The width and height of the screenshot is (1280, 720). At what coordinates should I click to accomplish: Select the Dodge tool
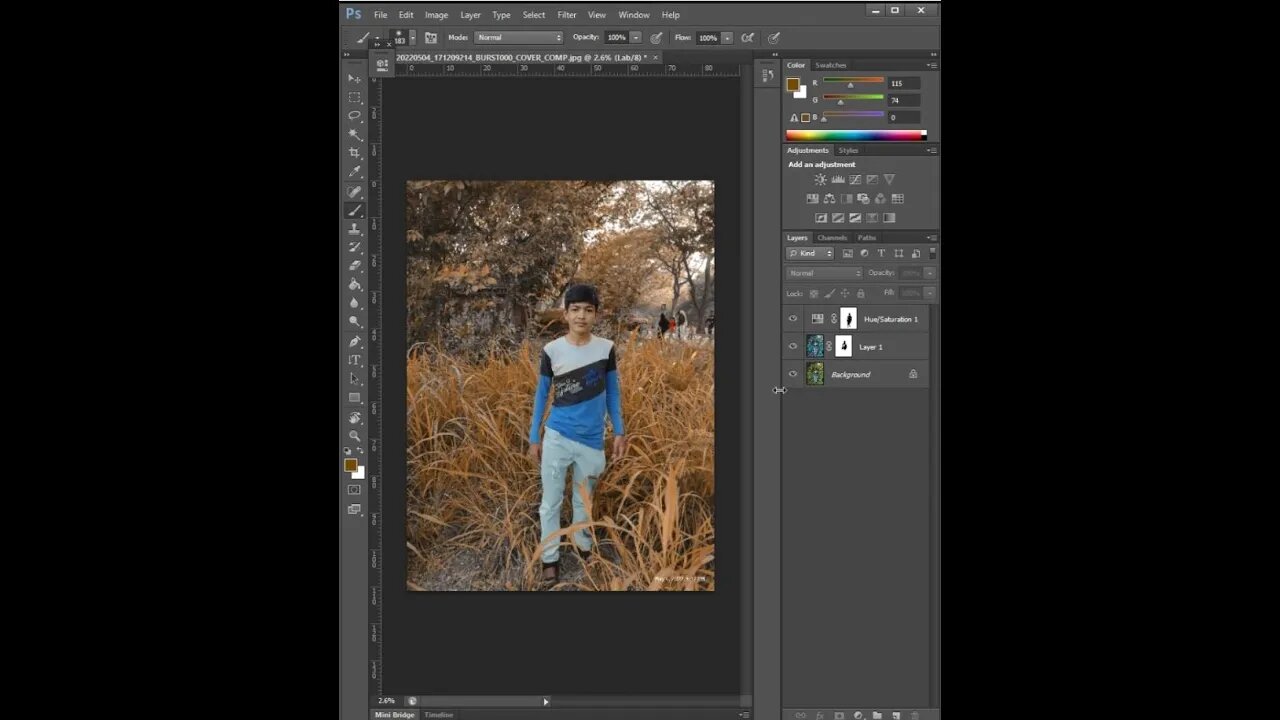click(x=354, y=322)
